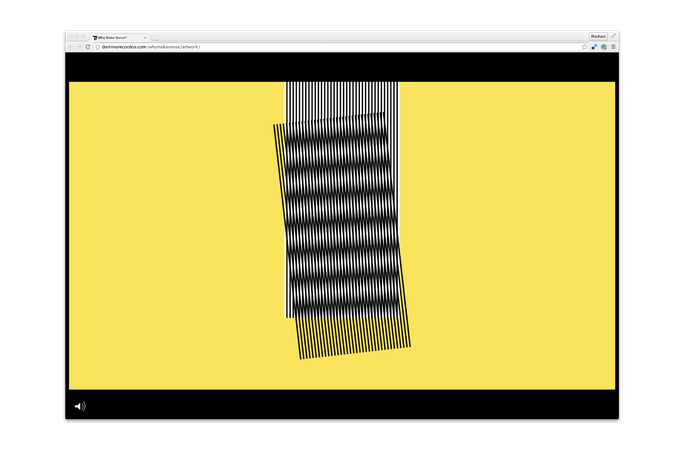Mute the sound with the speaker icon
This screenshot has width=687, height=458.
(80, 406)
